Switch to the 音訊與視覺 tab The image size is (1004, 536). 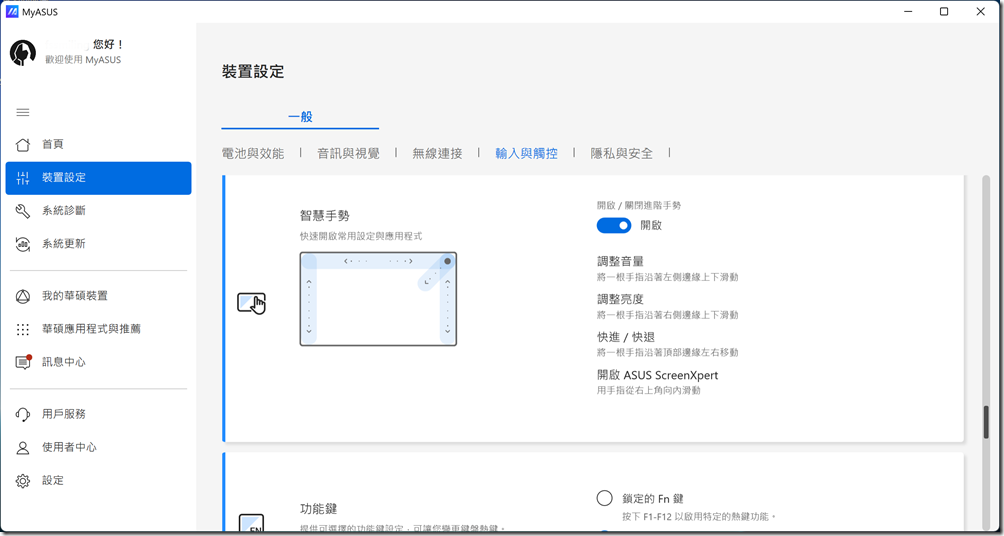(348, 153)
